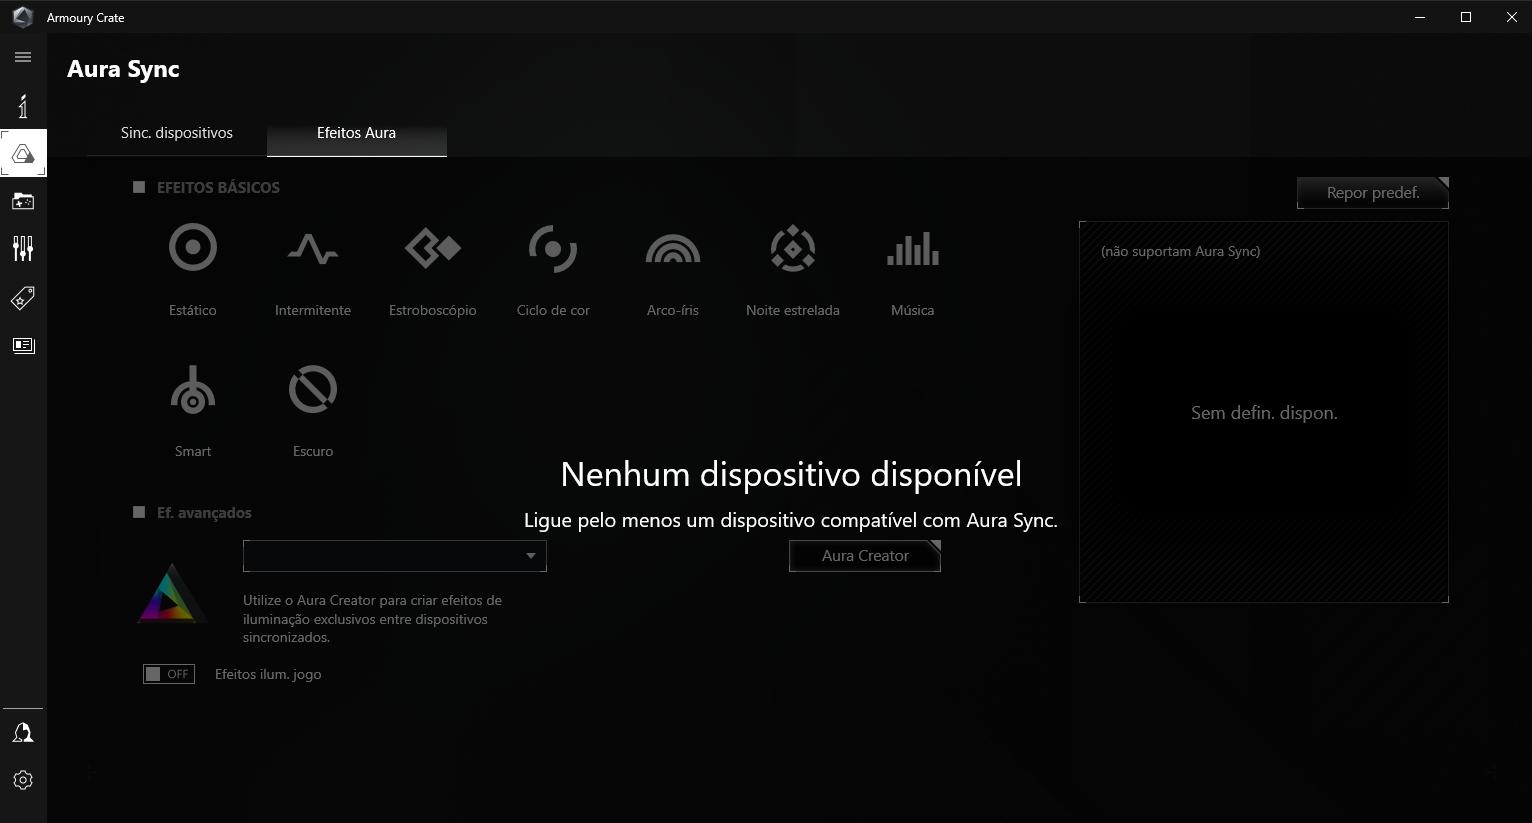Screen dimensions: 1532x823
Task: Launch the Aura Creator button
Action: 865,556
